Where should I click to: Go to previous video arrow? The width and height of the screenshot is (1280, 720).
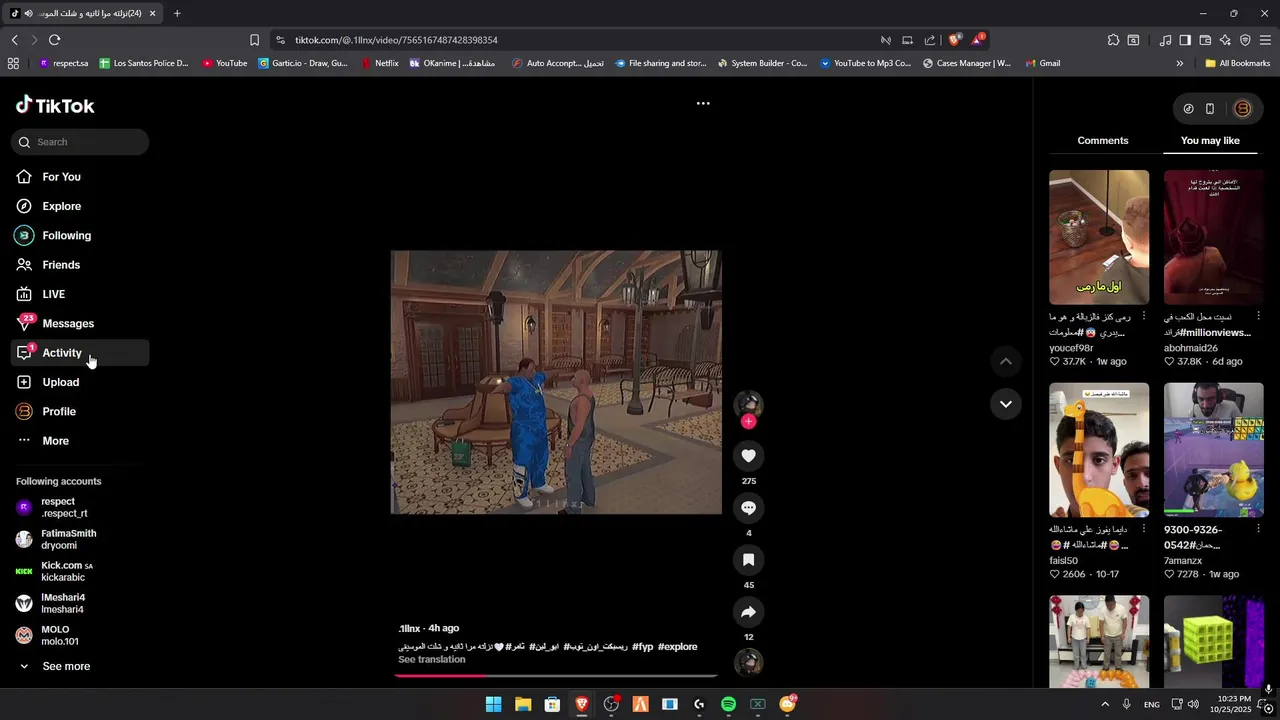pyautogui.click(x=1006, y=361)
